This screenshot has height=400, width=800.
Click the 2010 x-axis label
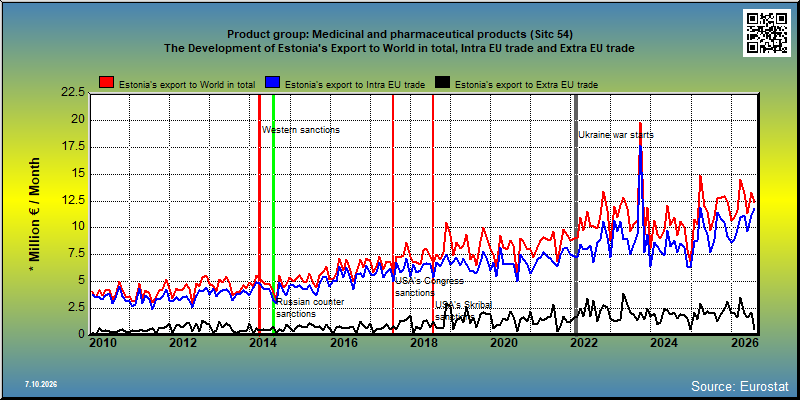click(103, 342)
